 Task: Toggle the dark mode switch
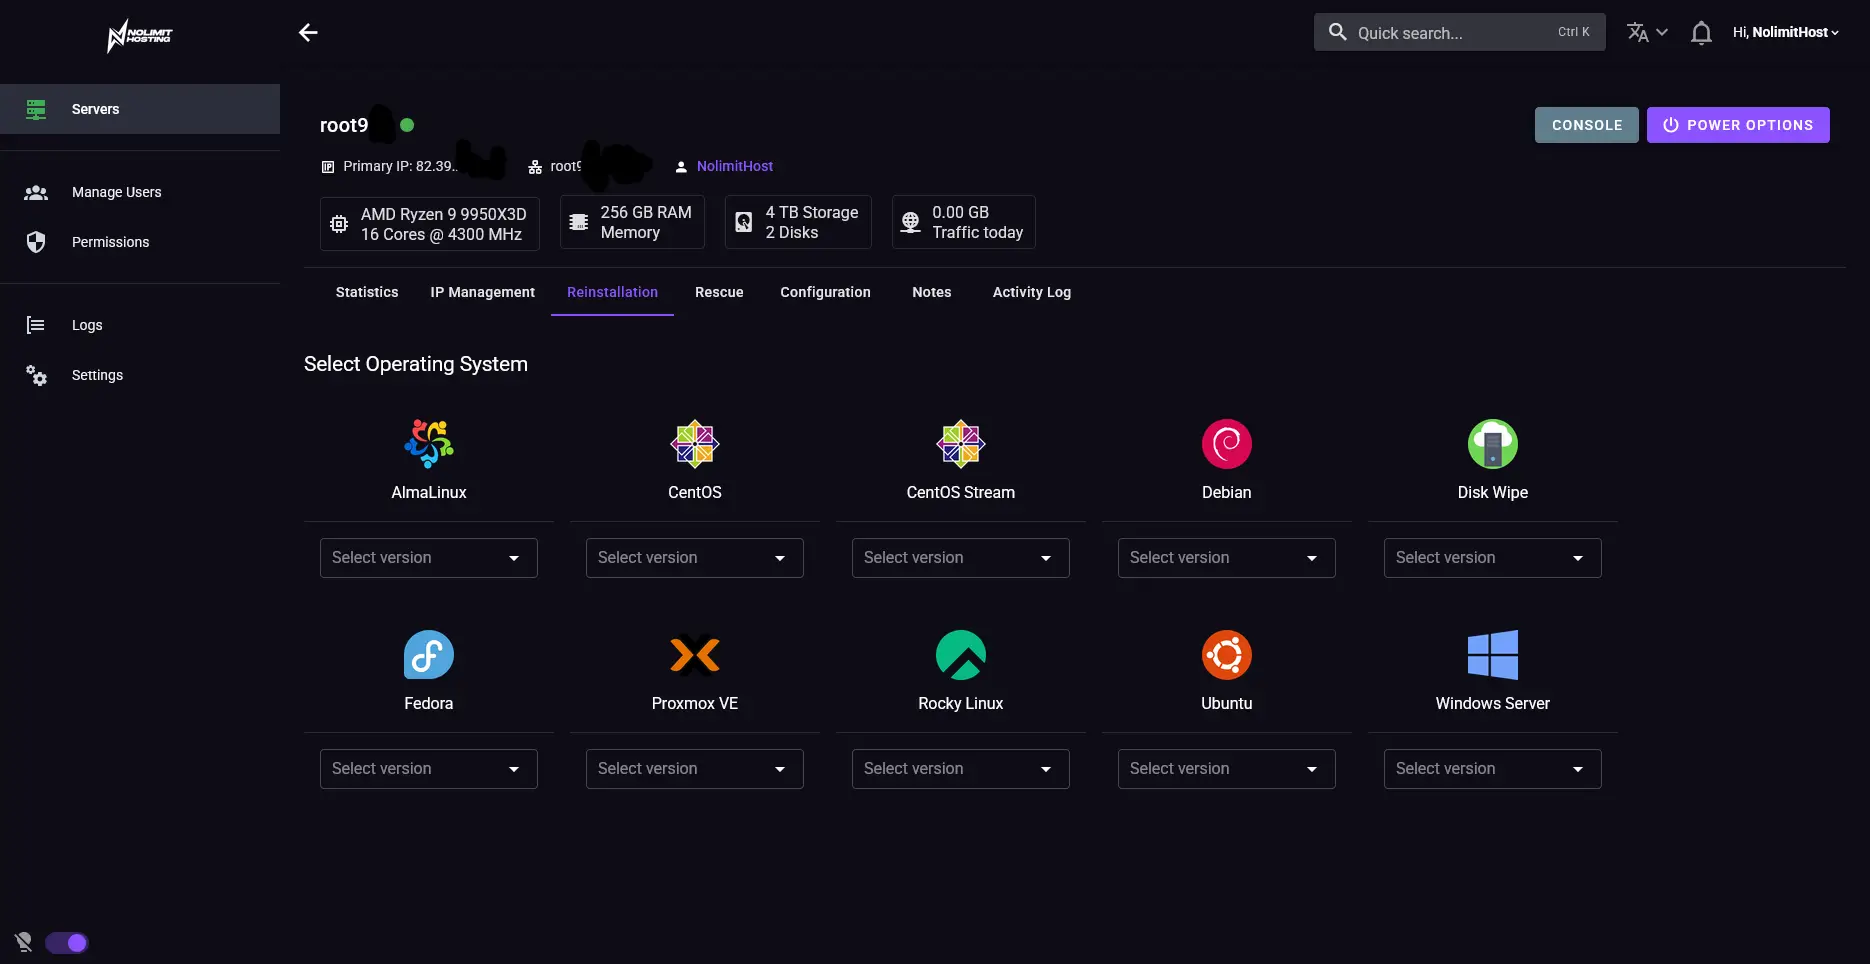pyautogui.click(x=67, y=943)
